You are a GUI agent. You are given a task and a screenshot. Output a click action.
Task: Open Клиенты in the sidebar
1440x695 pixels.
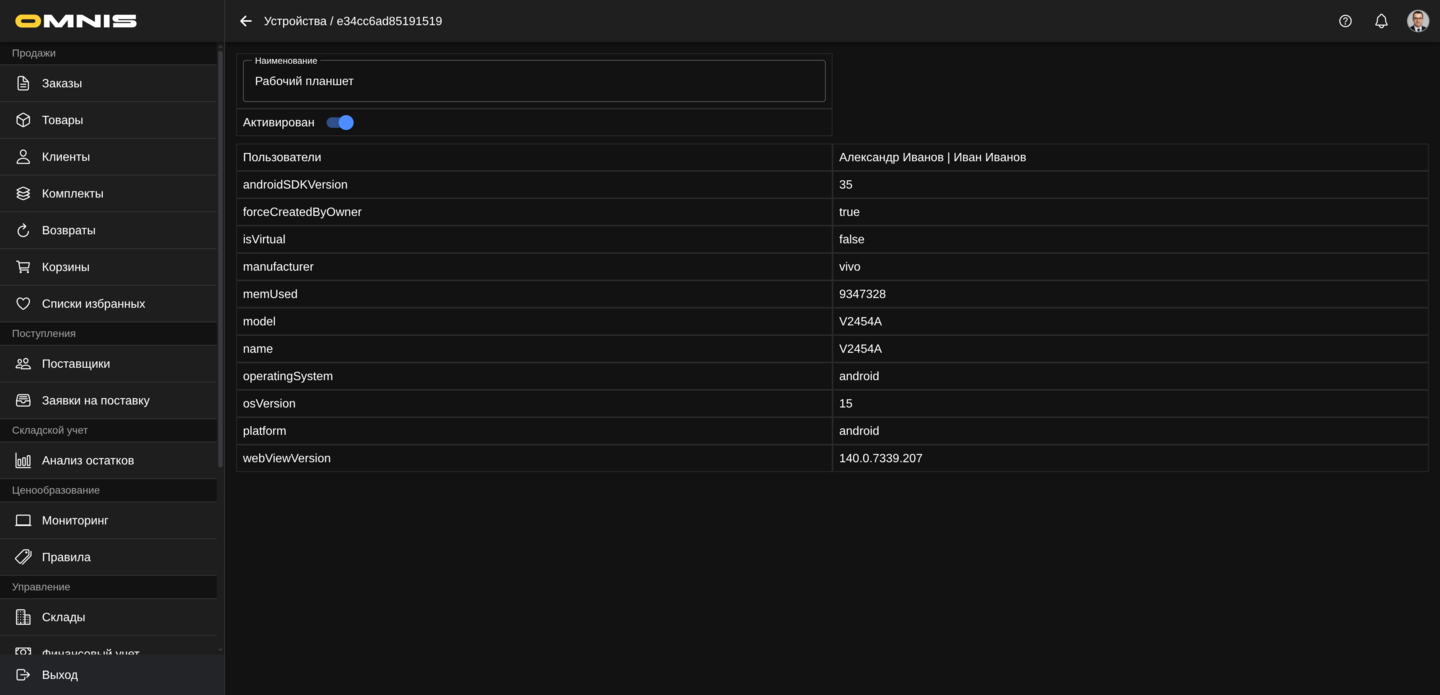click(x=66, y=157)
